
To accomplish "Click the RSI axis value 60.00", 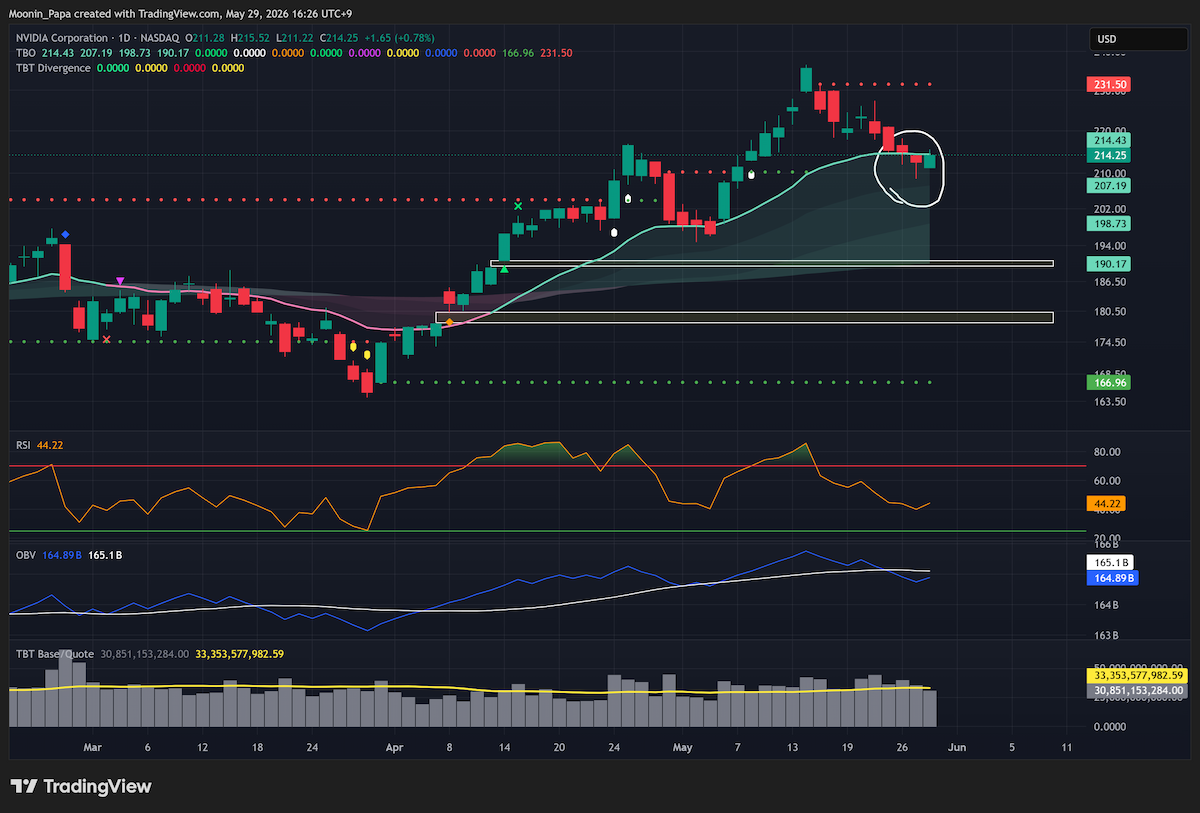I will click(1107, 480).
